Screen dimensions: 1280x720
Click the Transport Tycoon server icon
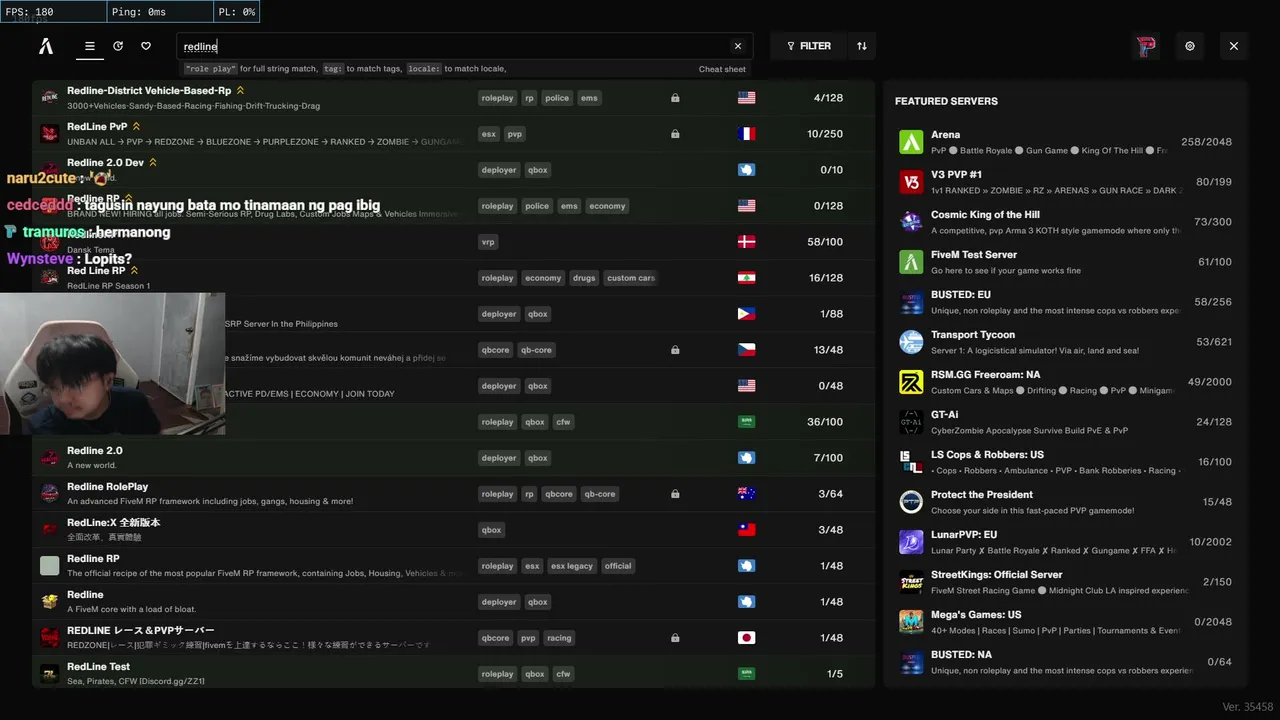pos(911,342)
